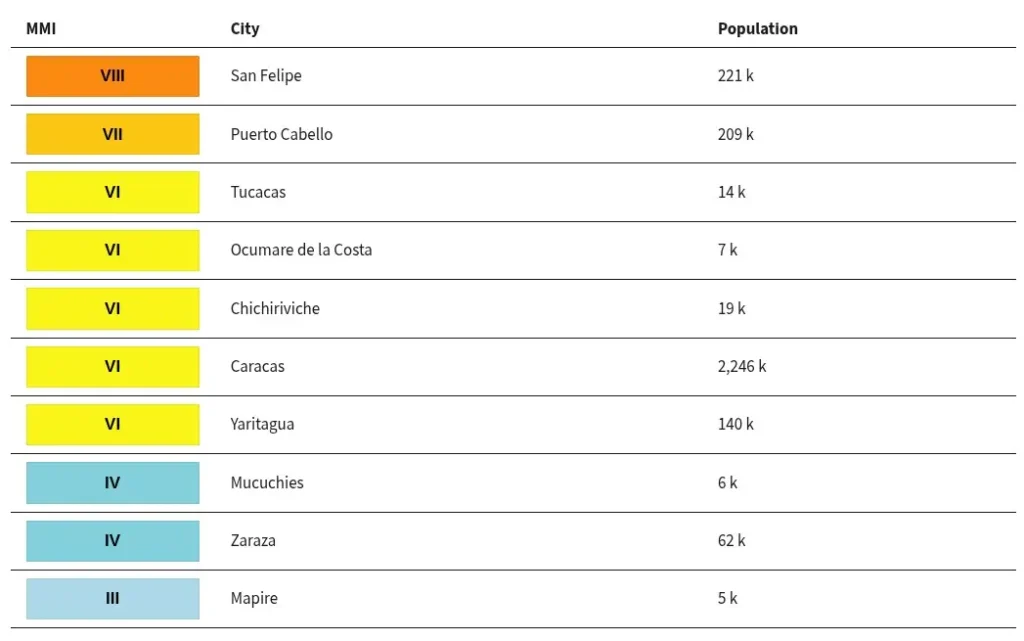Select Ocumare de la Costa
The image size is (1024, 641).
tap(301, 250)
